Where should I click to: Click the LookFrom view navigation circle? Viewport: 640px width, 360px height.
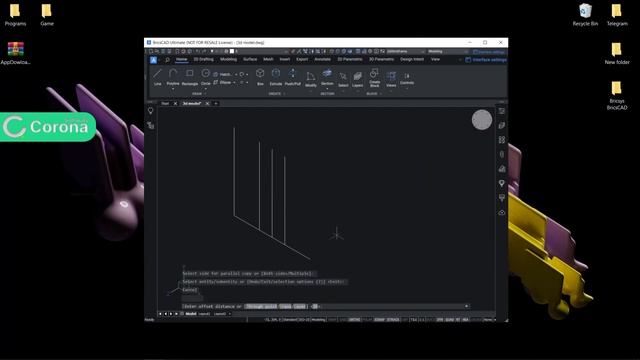click(482, 120)
